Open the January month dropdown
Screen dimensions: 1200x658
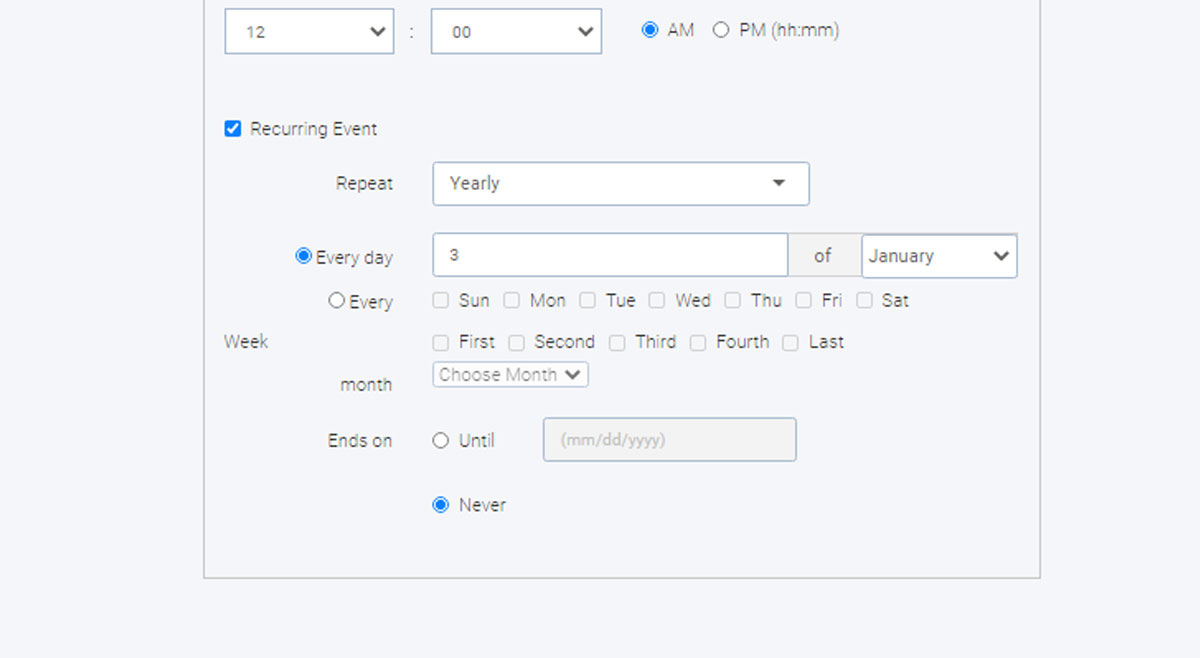tap(939, 256)
